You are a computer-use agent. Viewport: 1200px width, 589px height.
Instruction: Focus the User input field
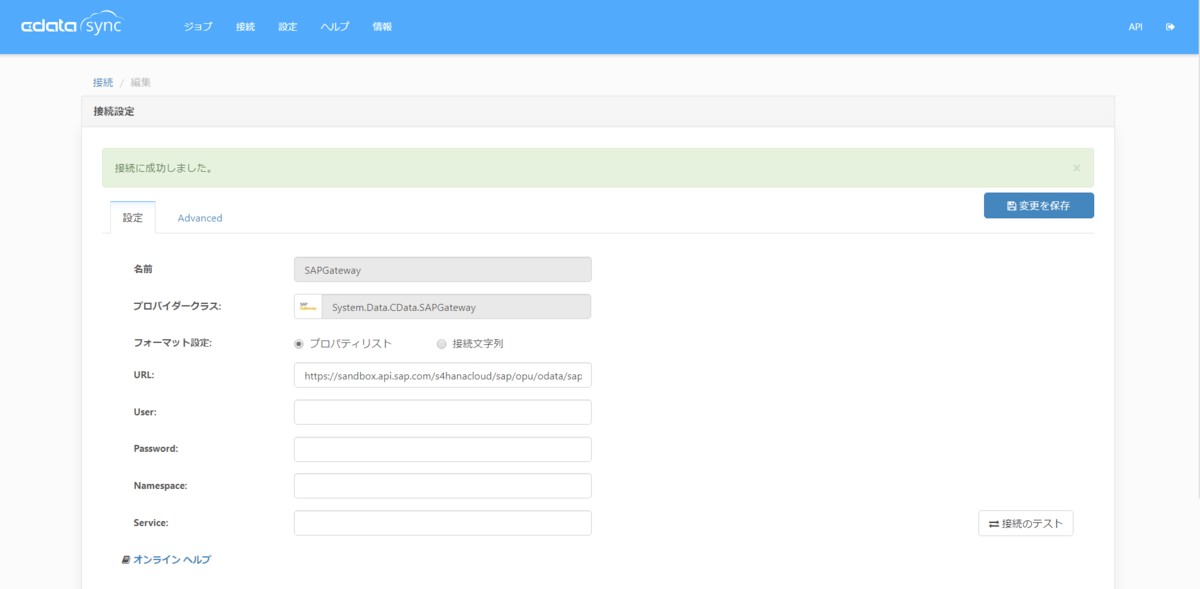443,412
